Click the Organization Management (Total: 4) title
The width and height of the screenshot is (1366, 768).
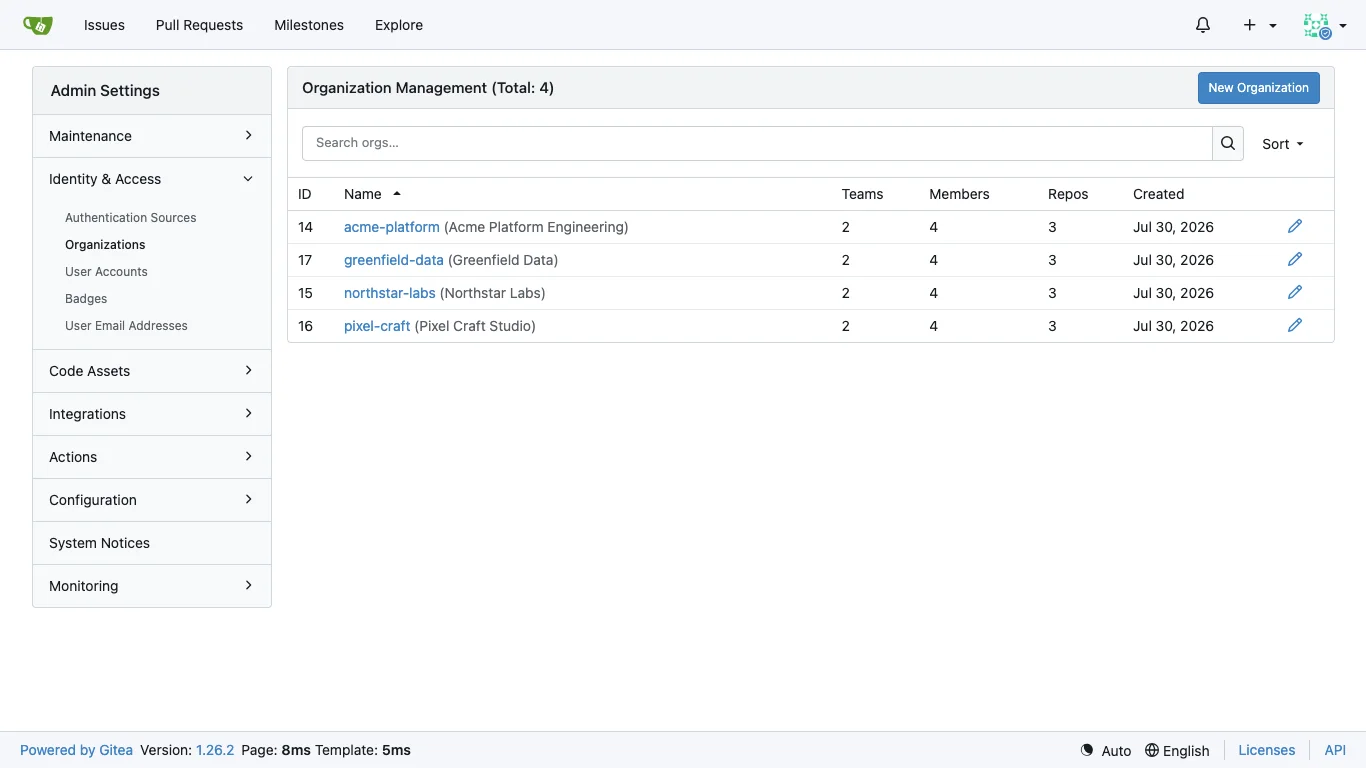pyautogui.click(x=428, y=88)
